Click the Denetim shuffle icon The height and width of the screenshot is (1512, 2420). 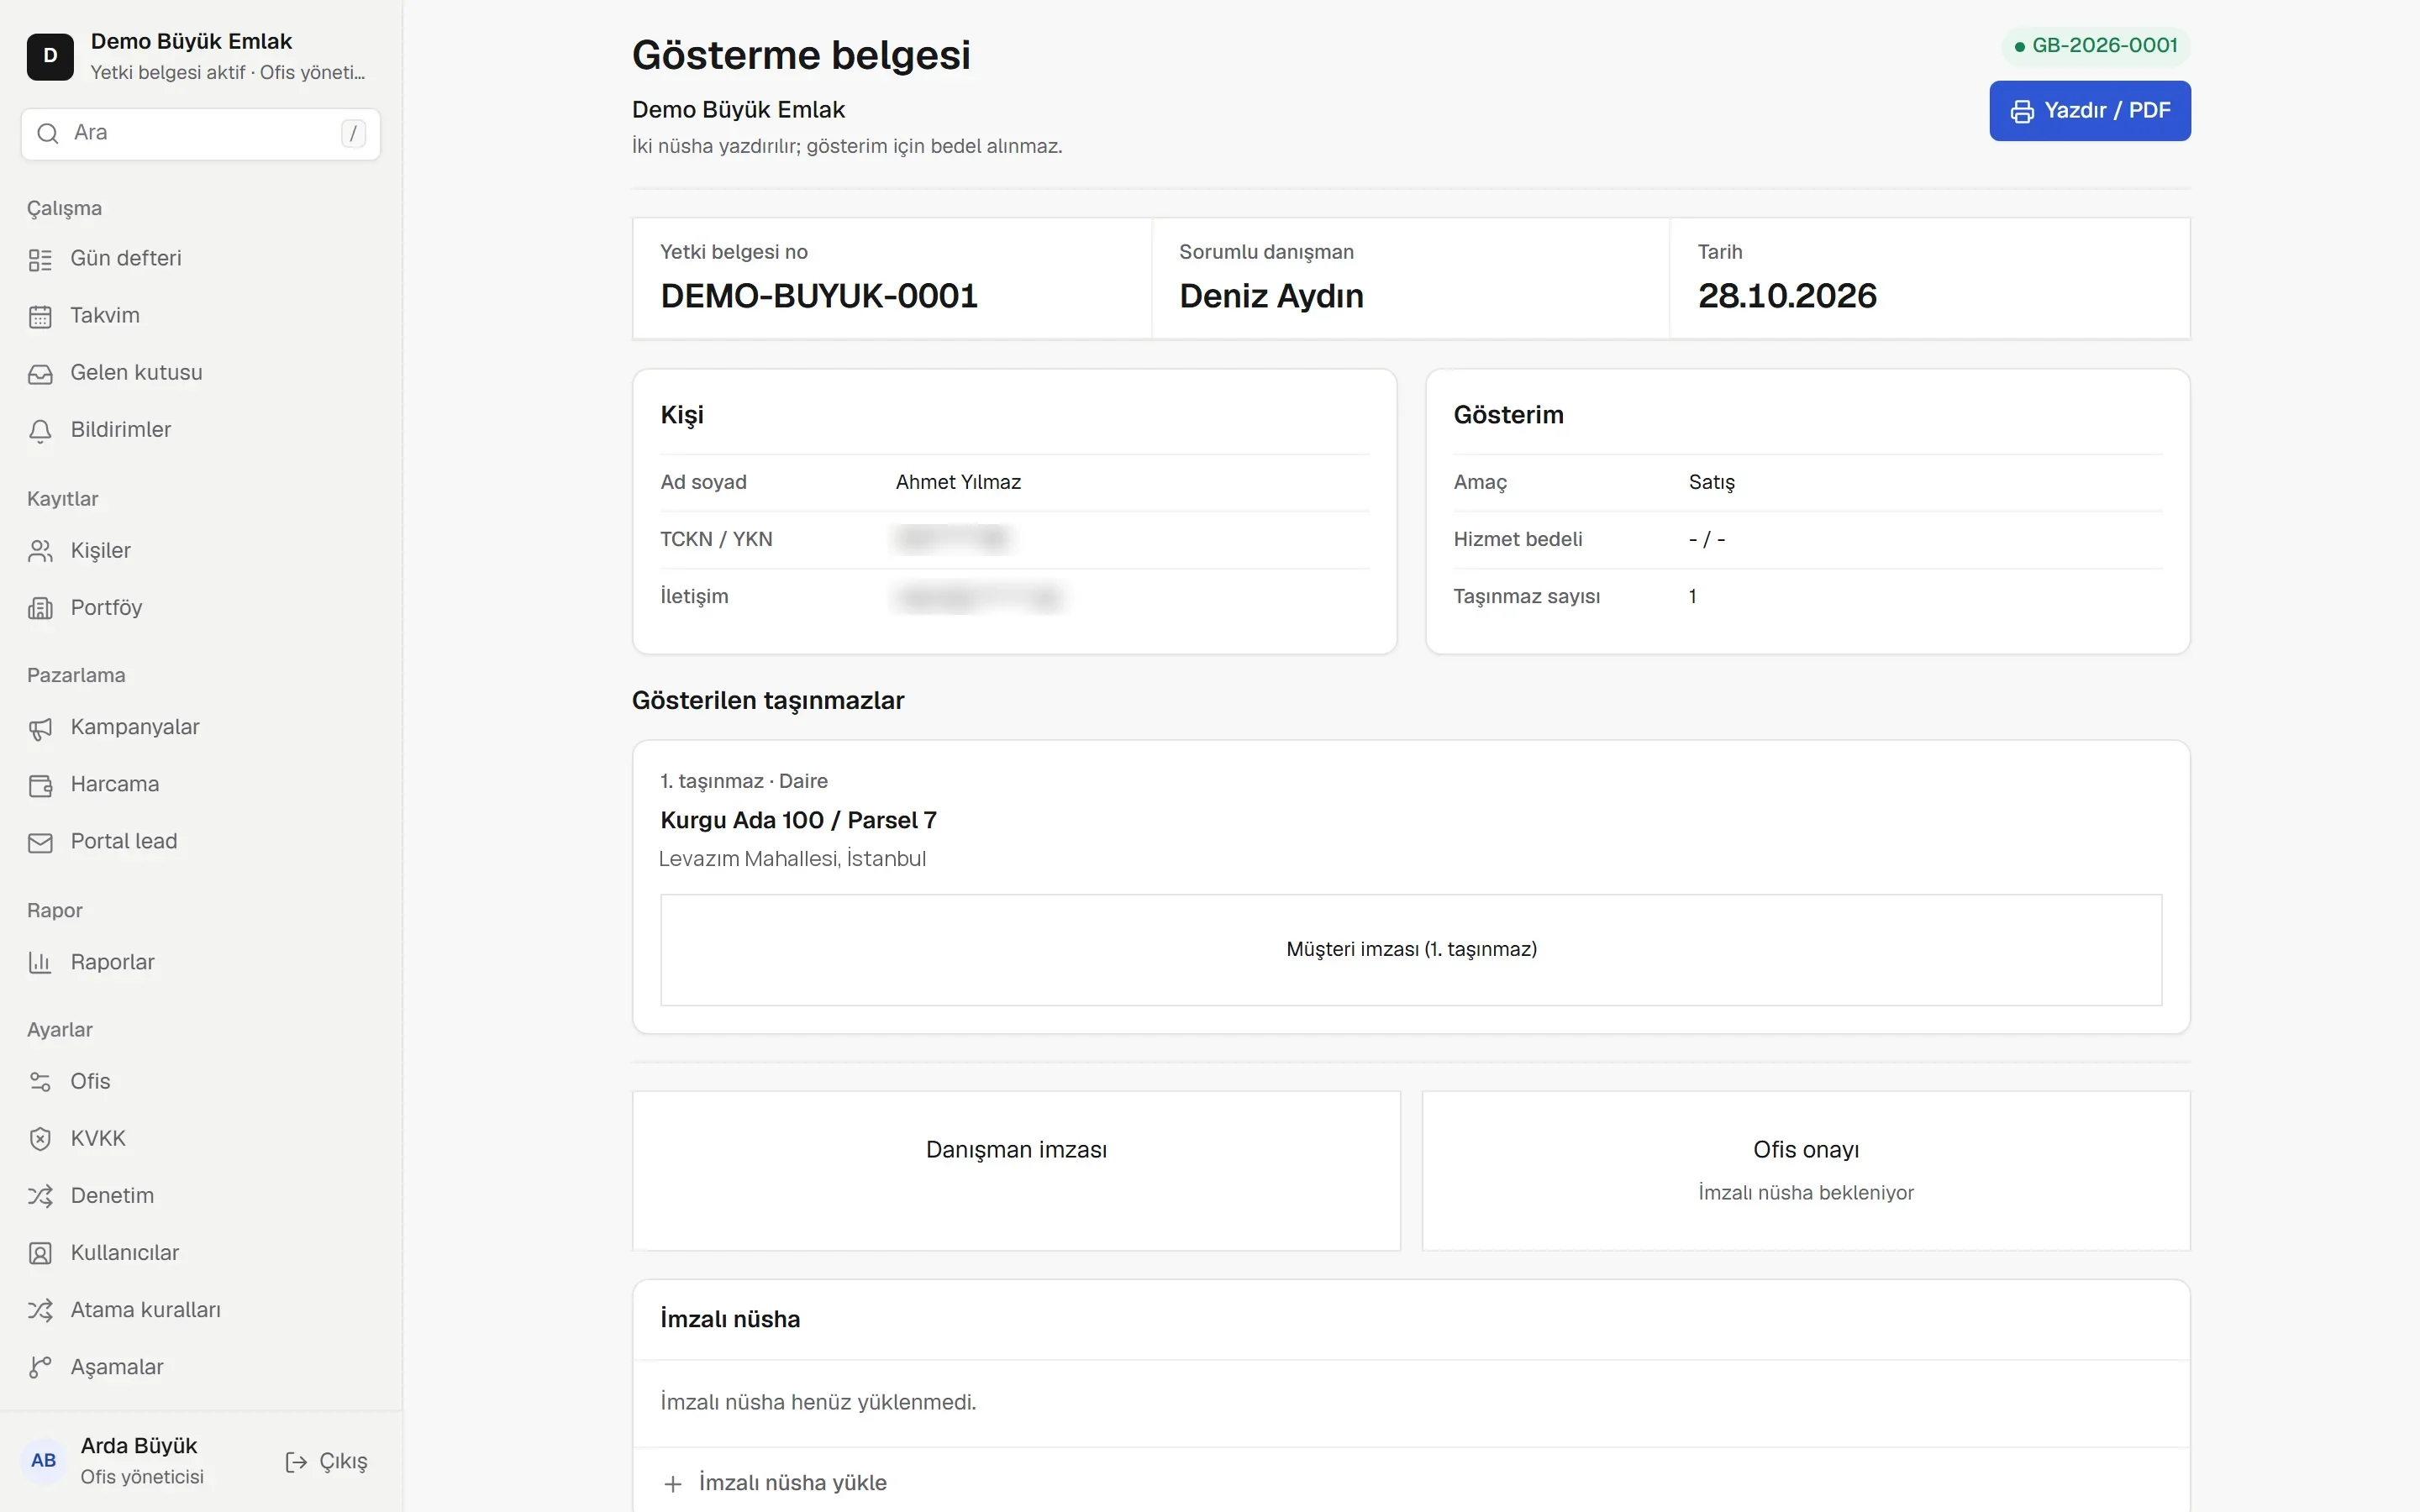[40, 1196]
